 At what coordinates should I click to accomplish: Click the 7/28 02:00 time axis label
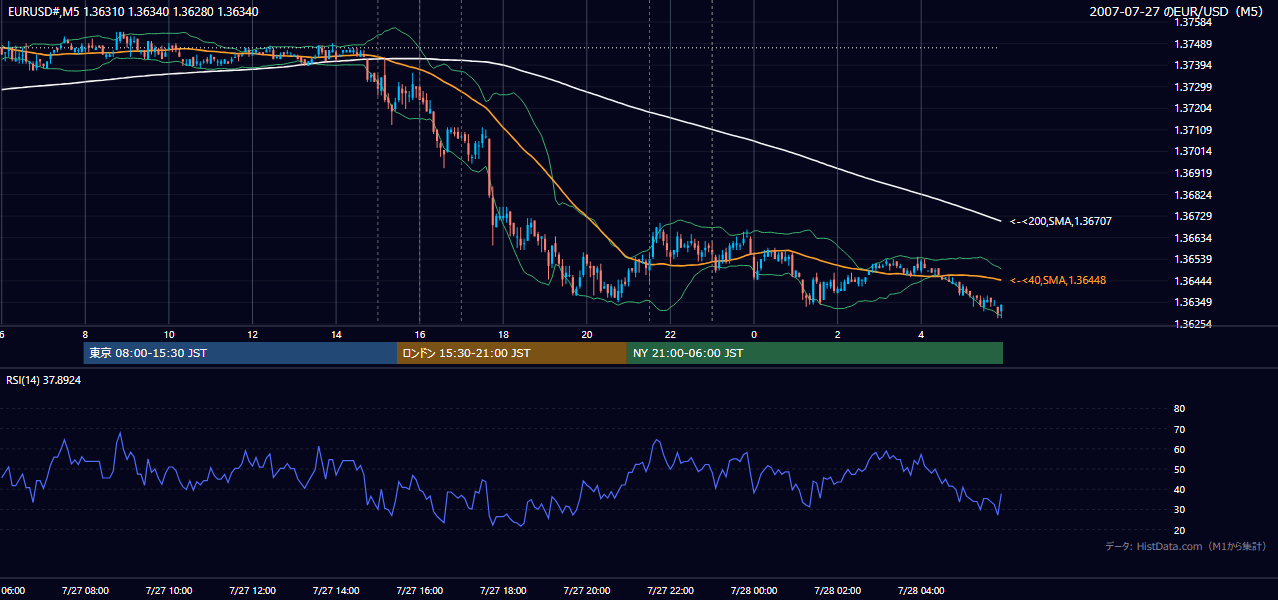coord(837,590)
